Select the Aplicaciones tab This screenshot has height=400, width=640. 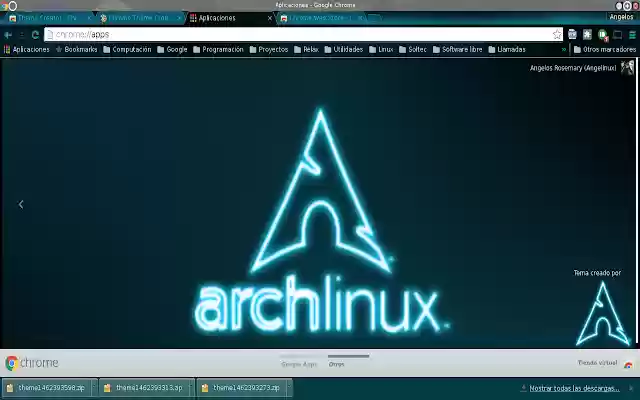tap(229, 18)
